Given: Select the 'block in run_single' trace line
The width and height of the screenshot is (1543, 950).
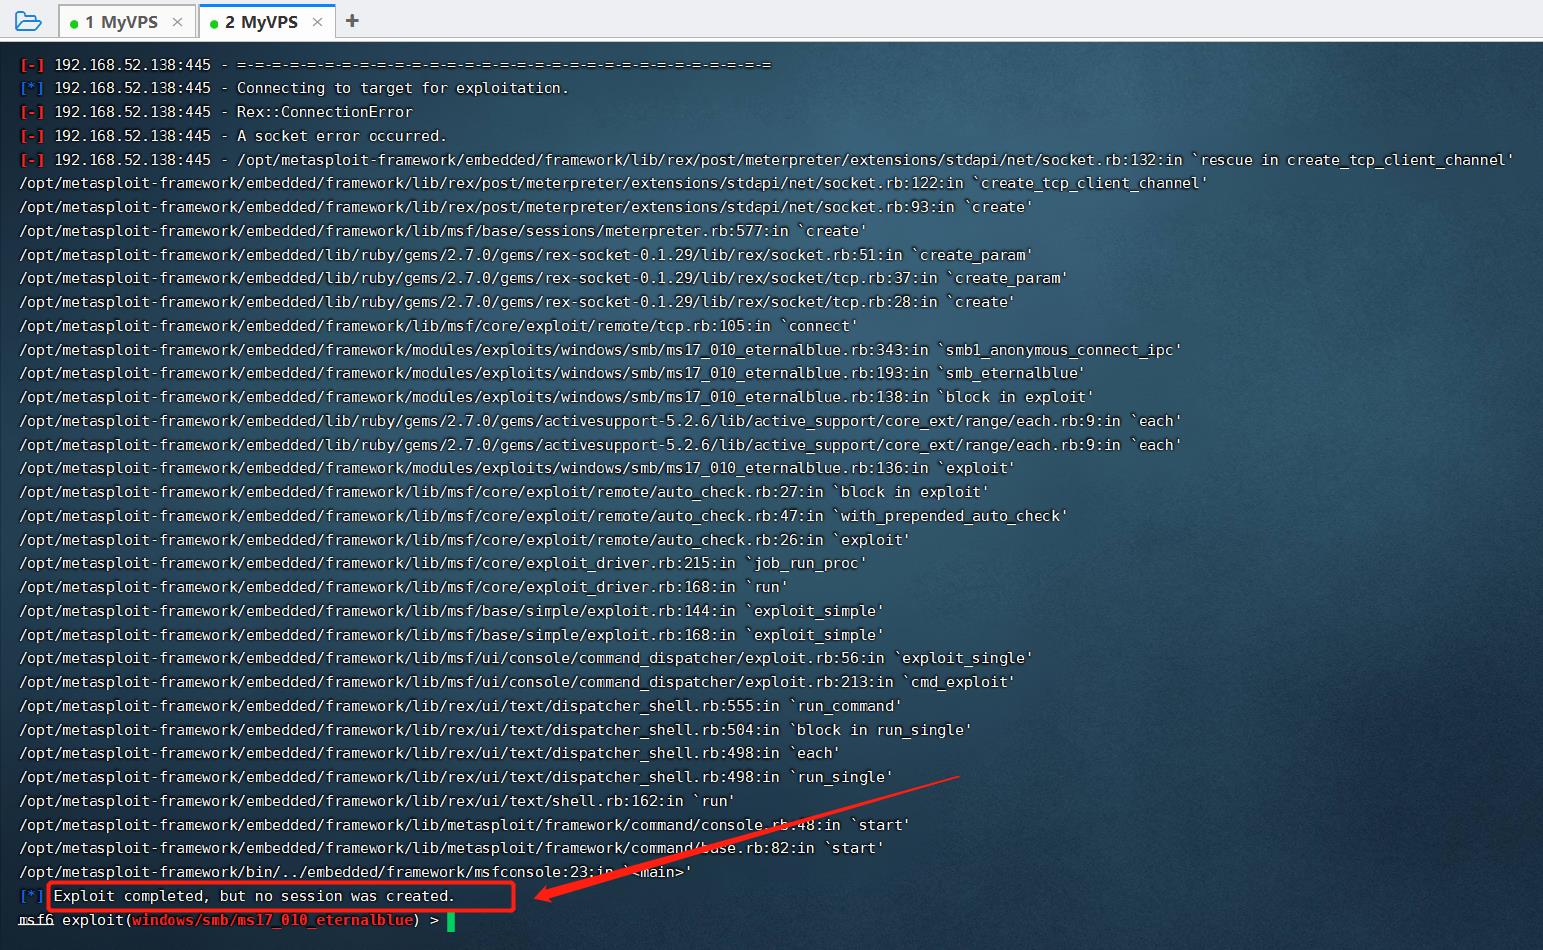Looking at the screenshot, I should click(x=495, y=730).
